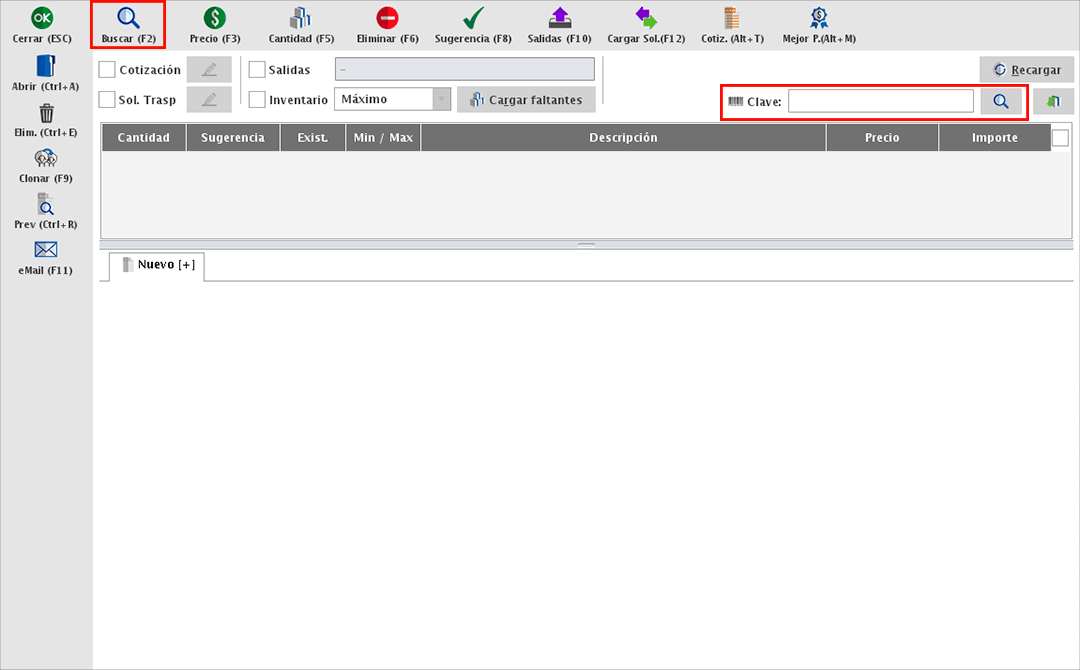Viewport: 1080px width, 670px height.
Task: Click the Recargar button
Action: (x=1026, y=70)
